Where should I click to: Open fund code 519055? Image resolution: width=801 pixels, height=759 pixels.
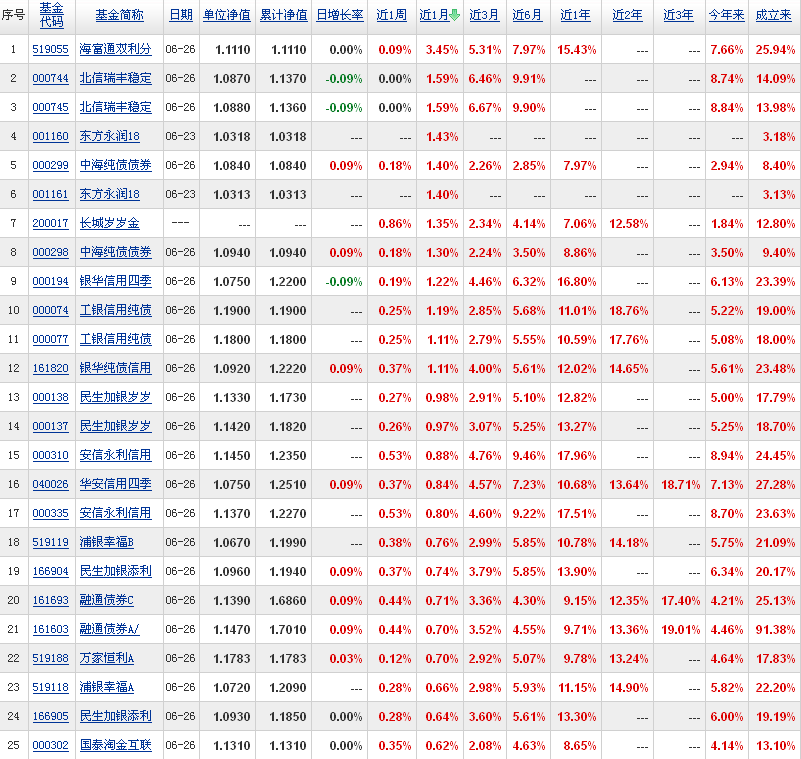[x=51, y=50]
